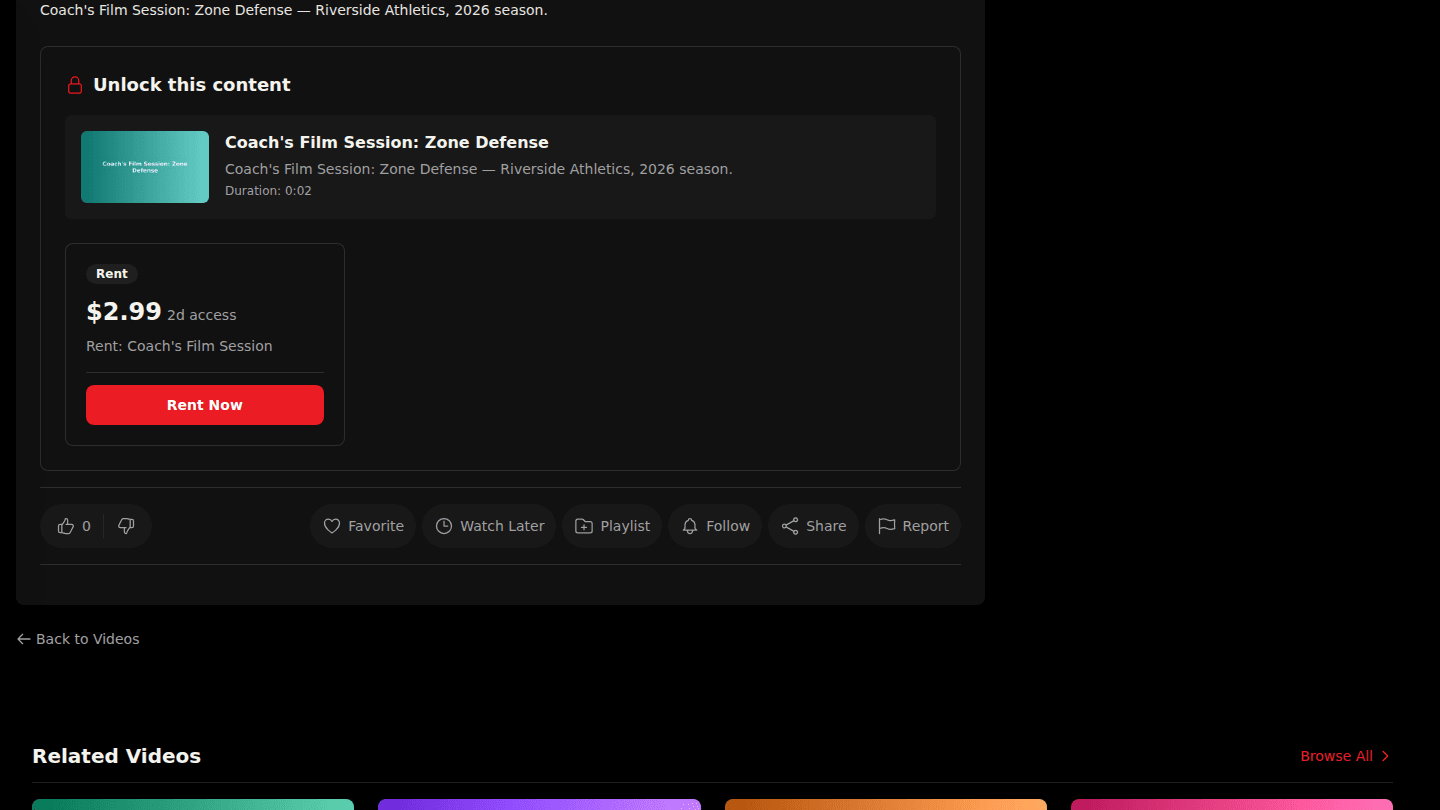Open Browse All related videos
The height and width of the screenshot is (810, 1440).
[1345, 756]
